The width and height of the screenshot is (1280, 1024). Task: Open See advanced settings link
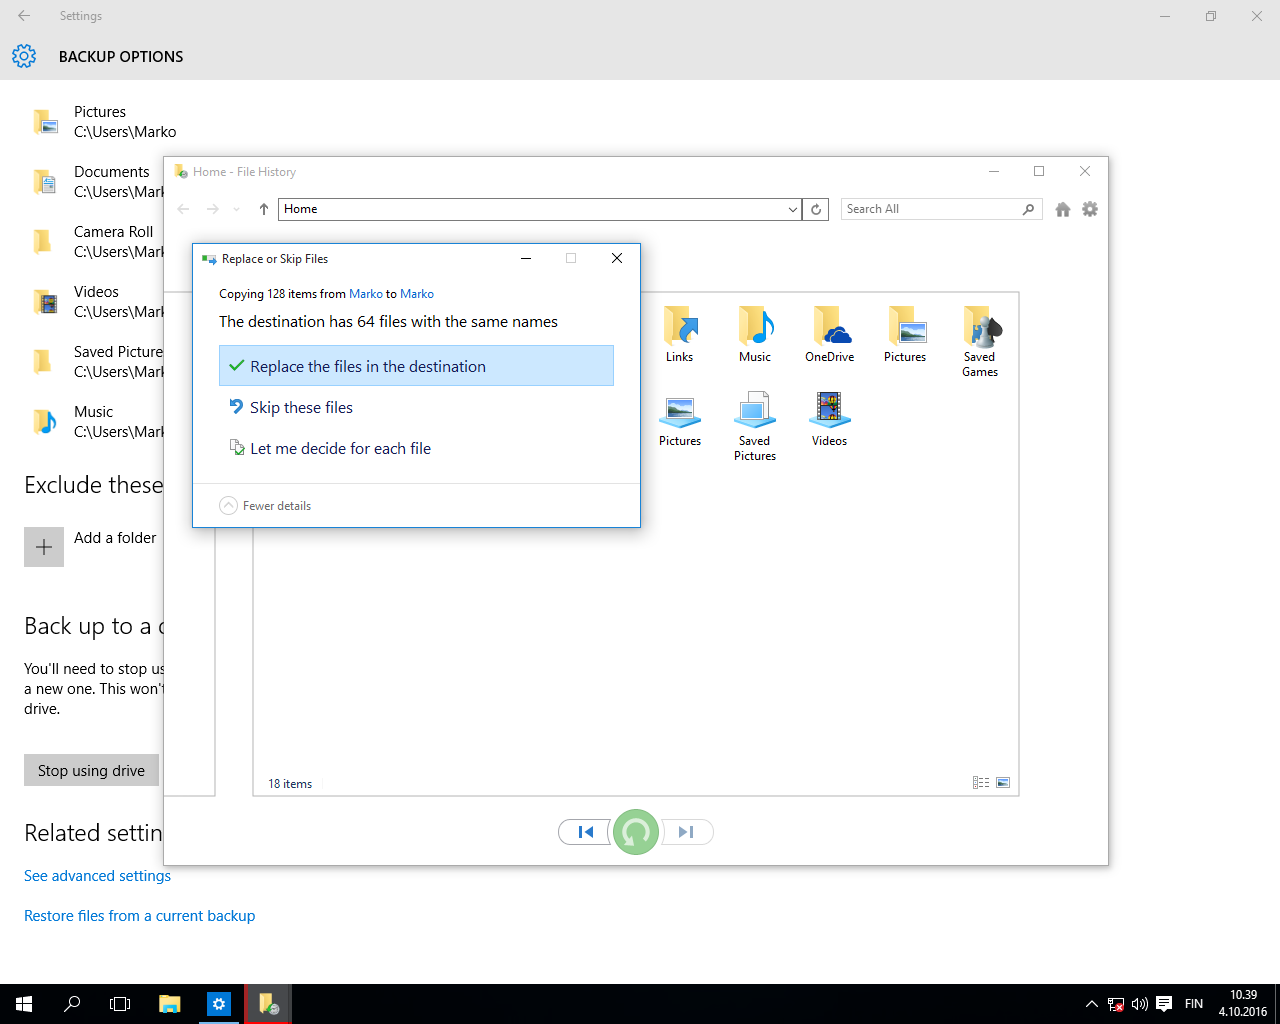97,876
